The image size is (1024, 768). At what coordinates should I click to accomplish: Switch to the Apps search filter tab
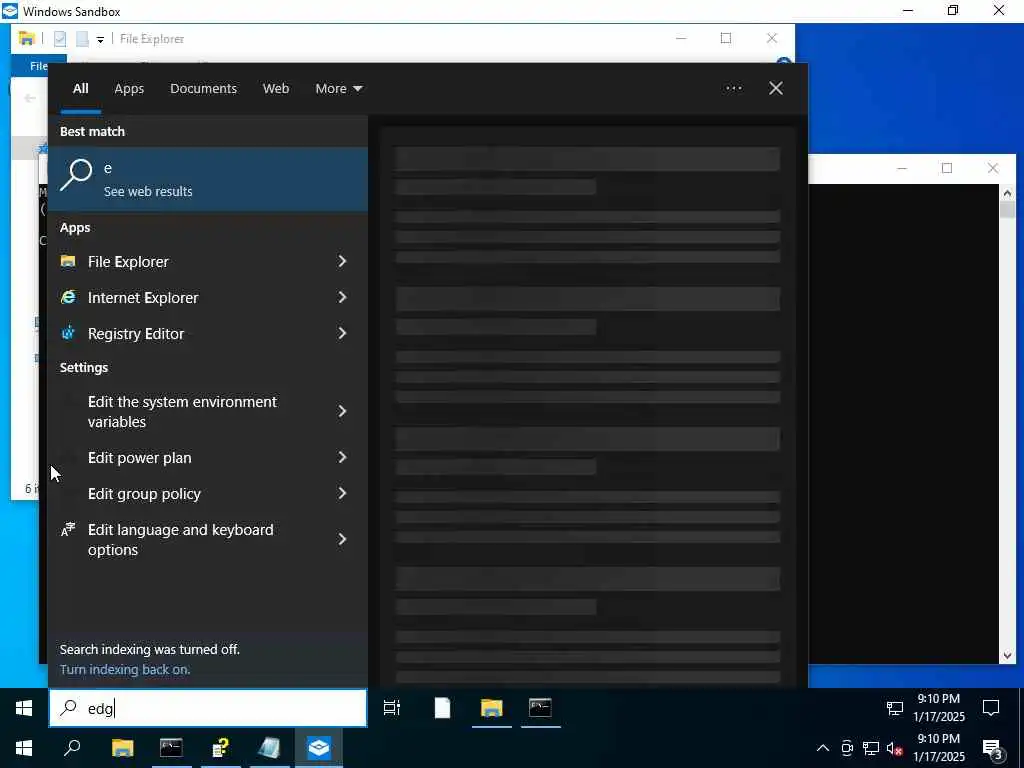pyautogui.click(x=129, y=88)
